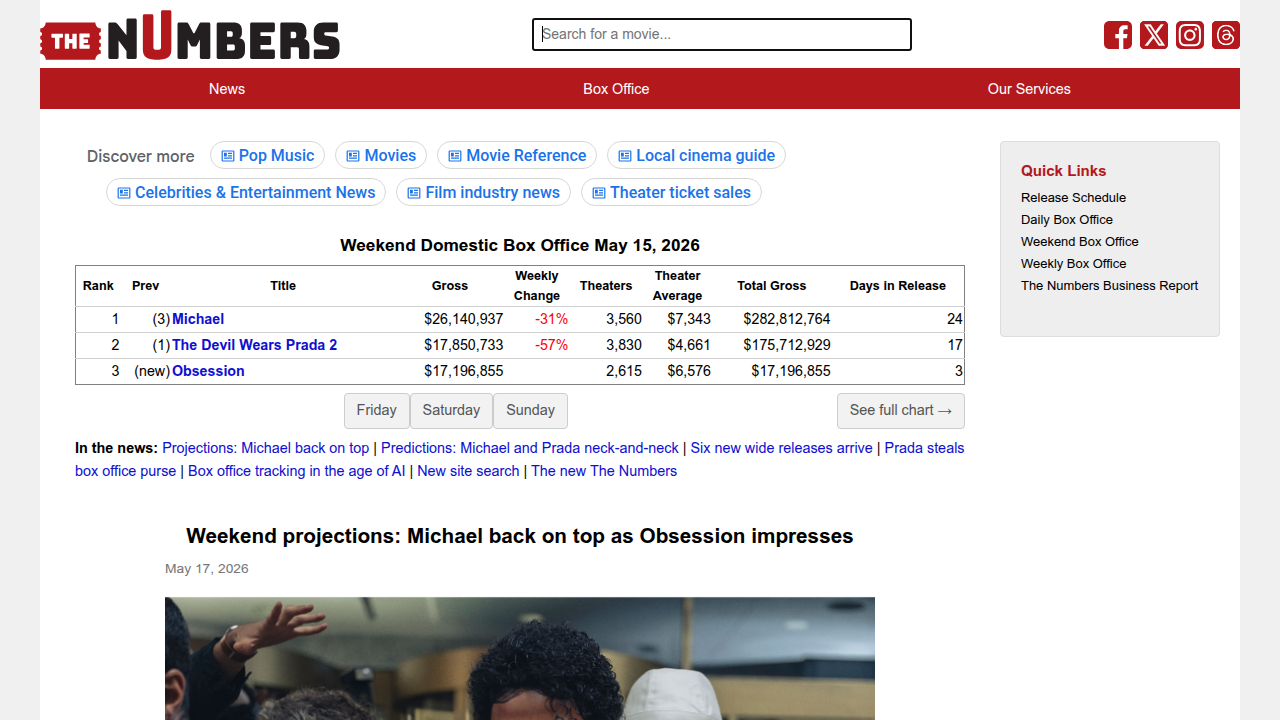Open the Weekend projections article headline
The image size is (1280, 720).
[520, 536]
